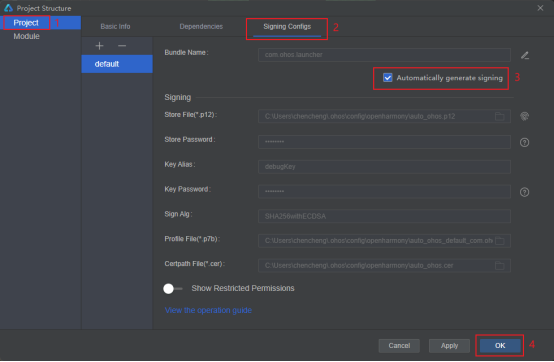
Task: Select the default signing config entry
Action: 117,64
